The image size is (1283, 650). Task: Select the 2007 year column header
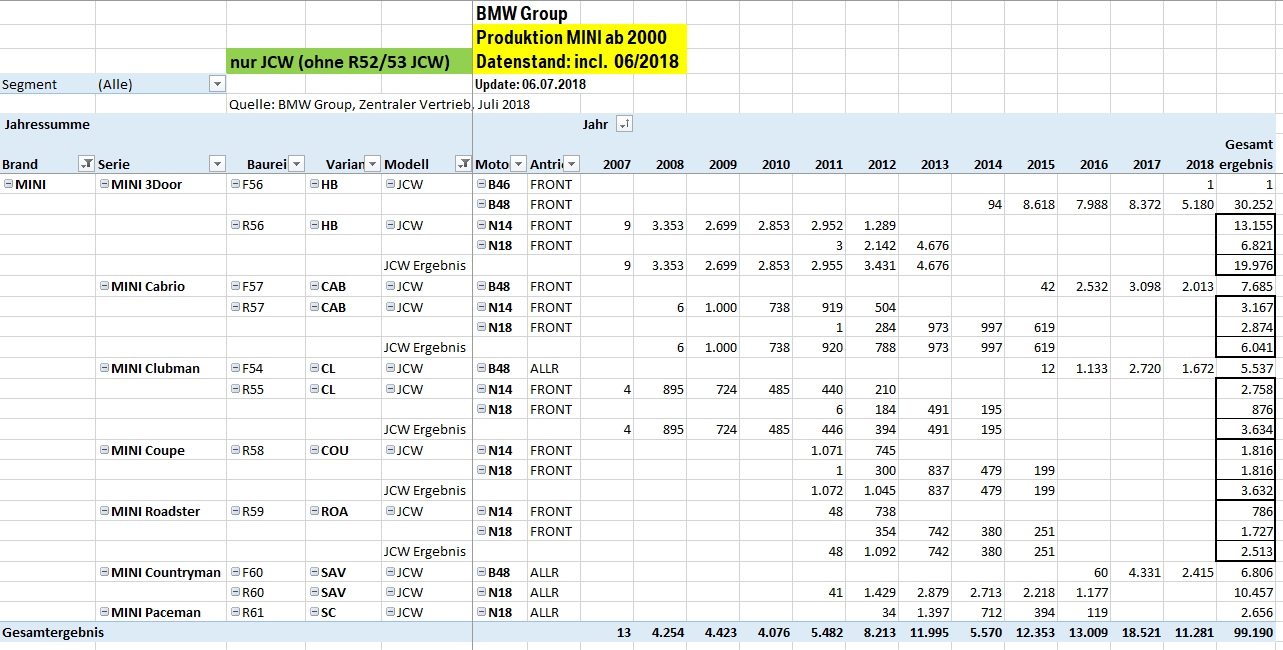(617, 164)
